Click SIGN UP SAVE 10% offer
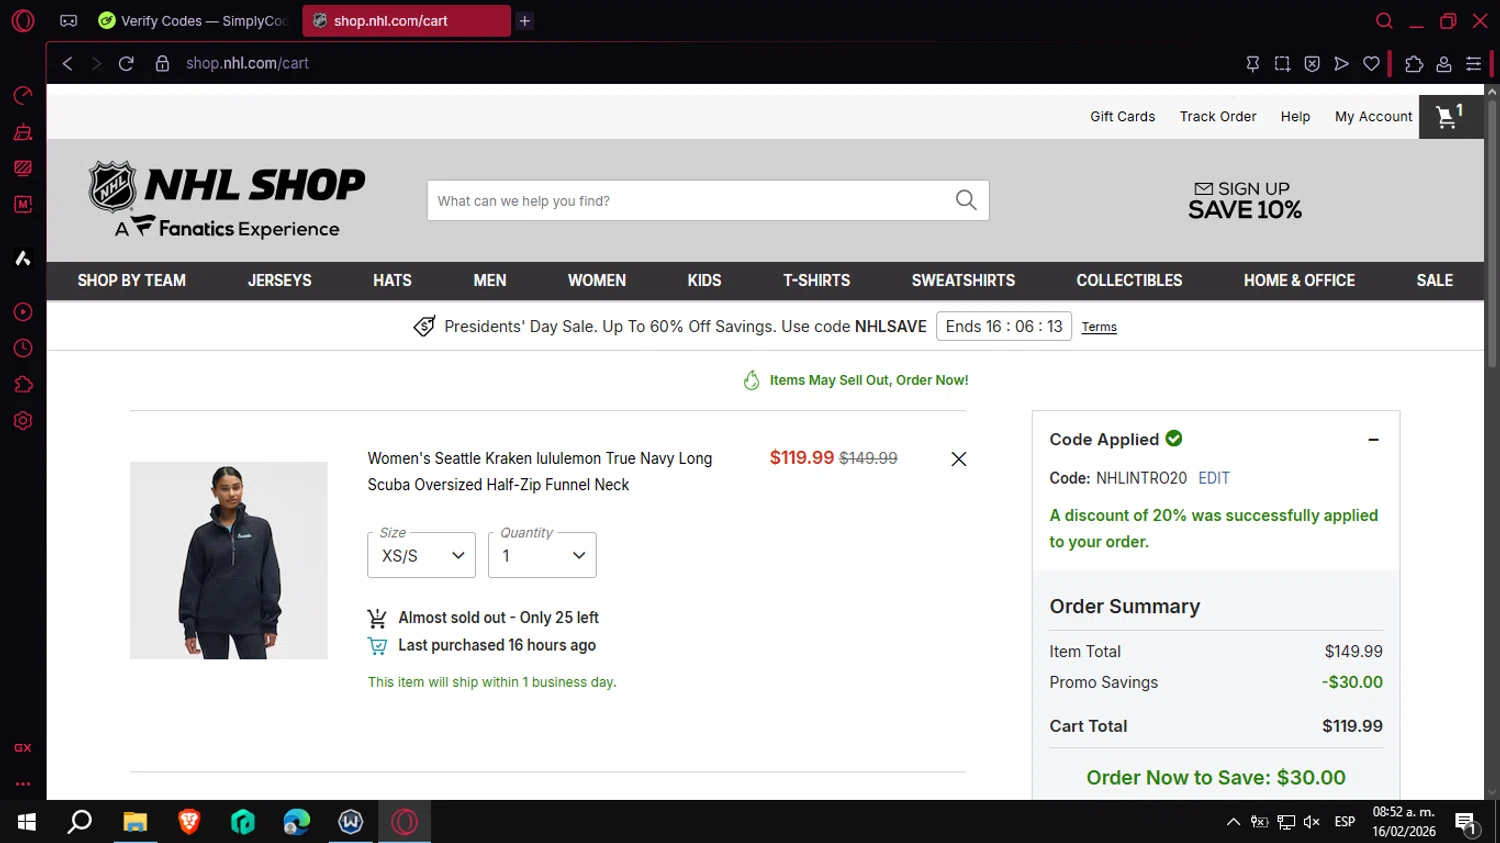The height and width of the screenshot is (843, 1500). (1244, 200)
